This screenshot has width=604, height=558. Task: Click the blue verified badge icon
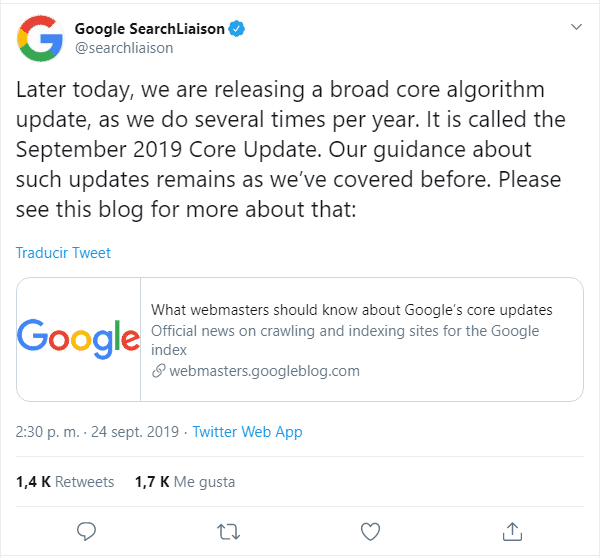point(237,28)
